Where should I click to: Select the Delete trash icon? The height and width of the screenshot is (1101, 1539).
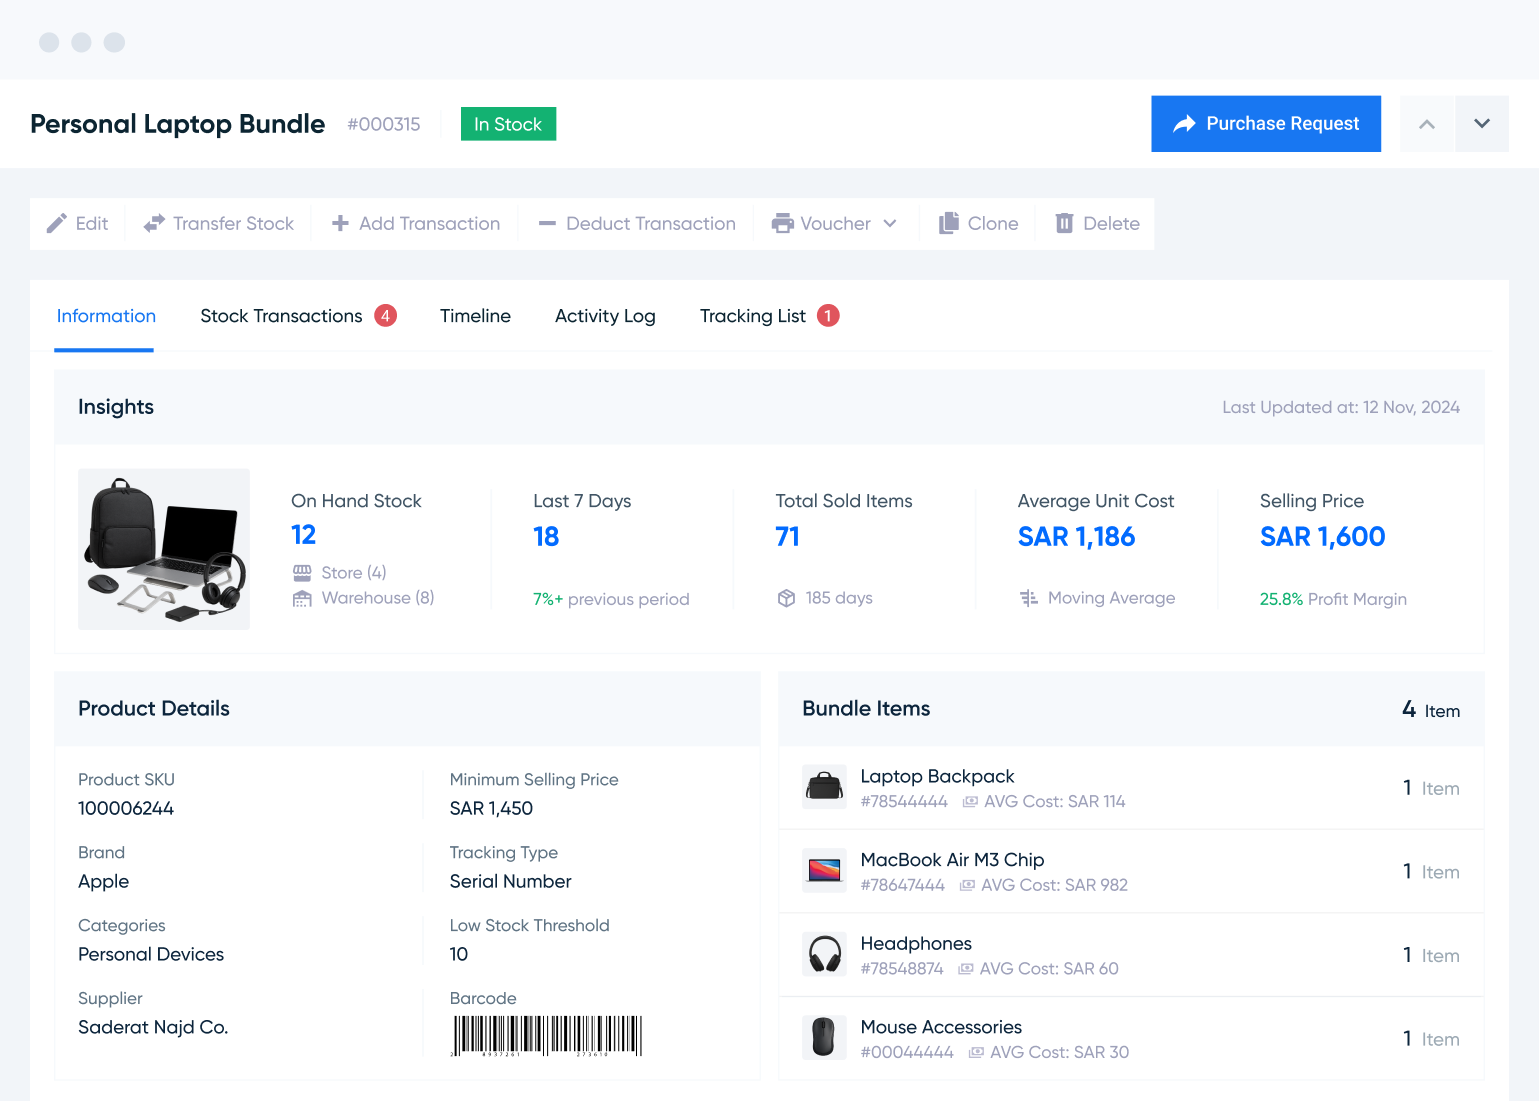click(1065, 223)
